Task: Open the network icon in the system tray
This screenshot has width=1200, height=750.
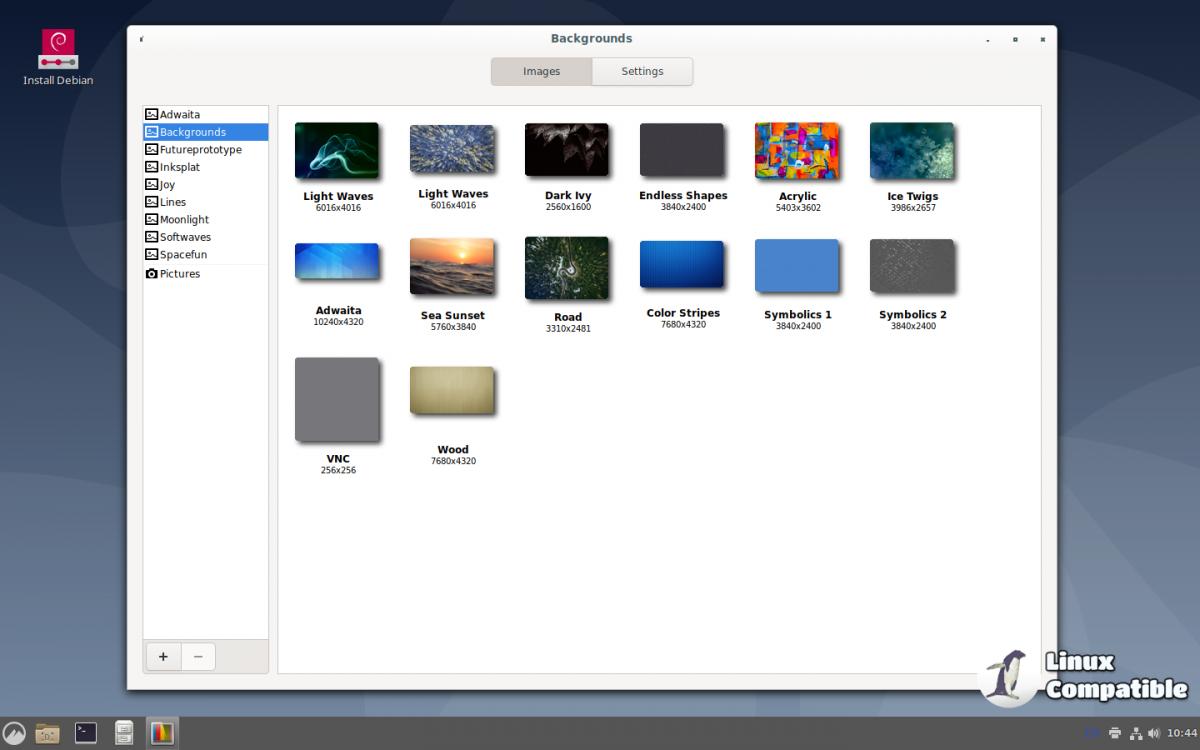Action: (x=1136, y=733)
